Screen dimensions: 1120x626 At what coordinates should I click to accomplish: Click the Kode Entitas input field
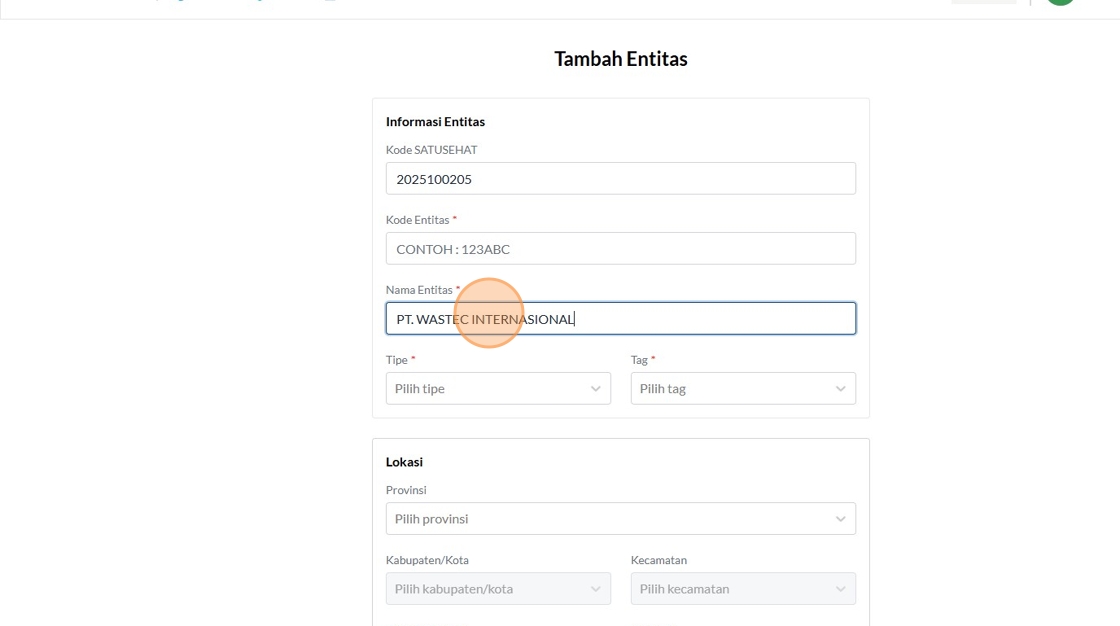[620, 249]
